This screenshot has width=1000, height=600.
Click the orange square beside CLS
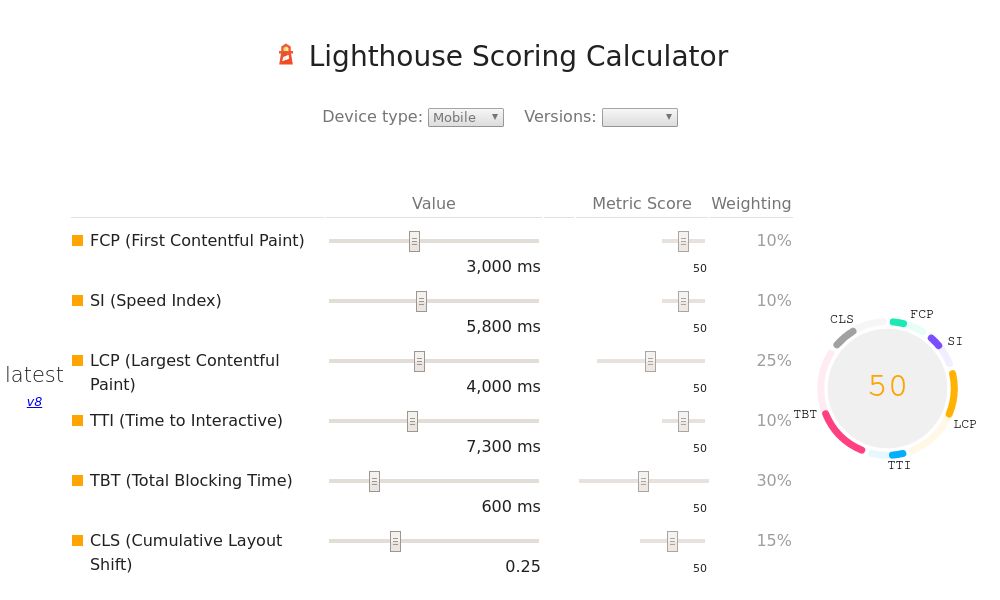(76, 540)
